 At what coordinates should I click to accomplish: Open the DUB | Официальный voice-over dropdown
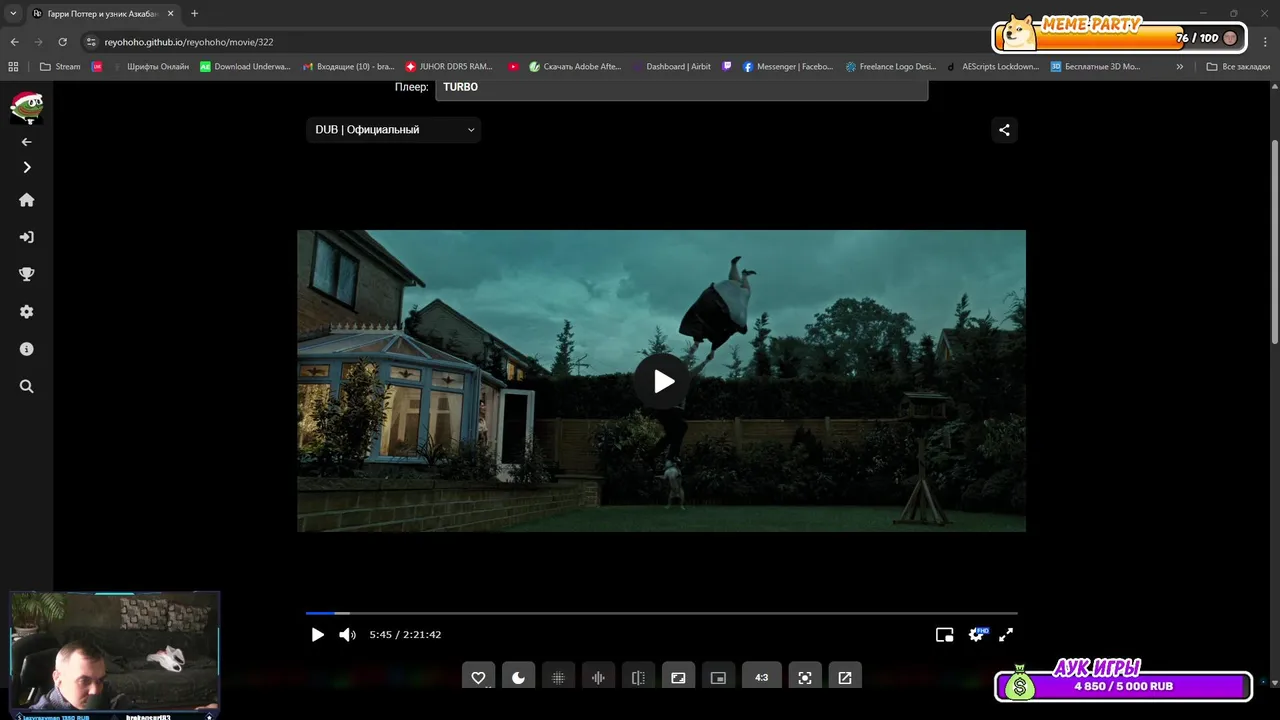click(x=393, y=130)
